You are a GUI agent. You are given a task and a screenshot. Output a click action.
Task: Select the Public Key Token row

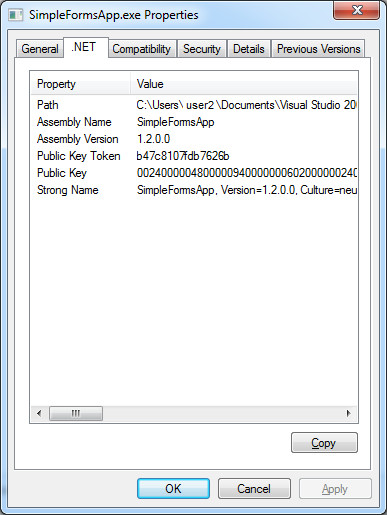pyautogui.click(x=194, y=156)
